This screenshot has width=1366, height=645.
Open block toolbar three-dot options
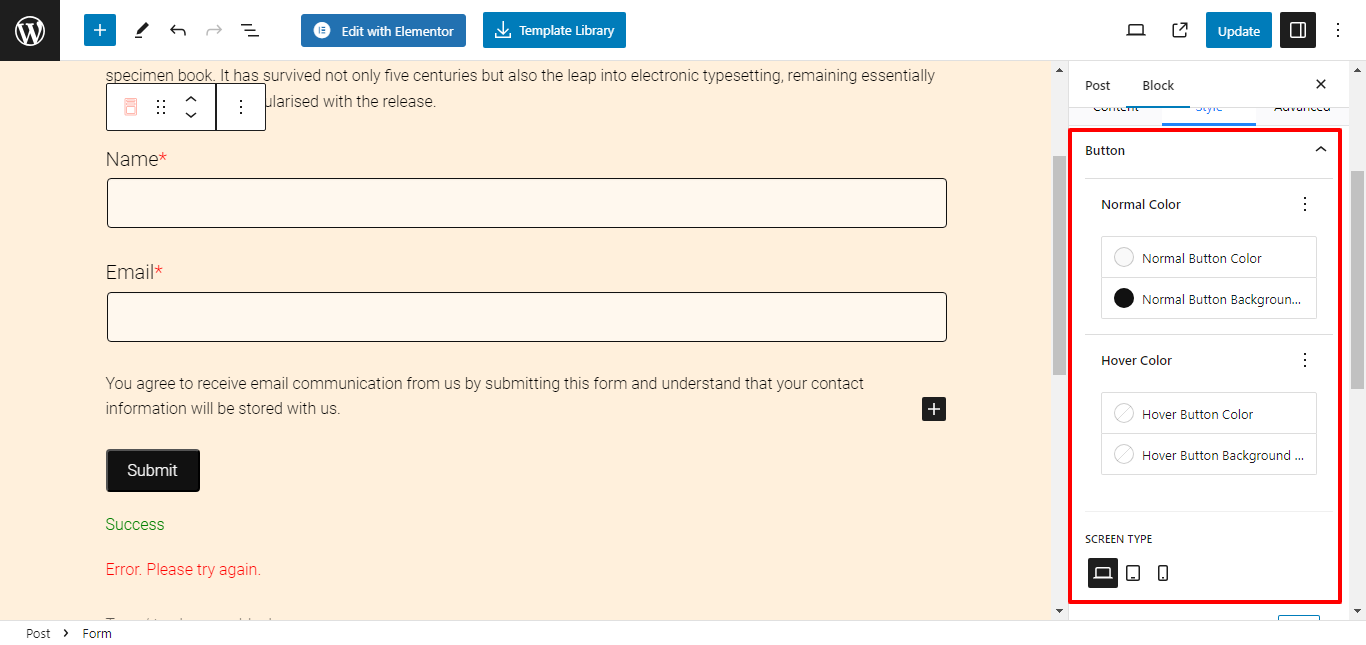(x=240, y=107)
